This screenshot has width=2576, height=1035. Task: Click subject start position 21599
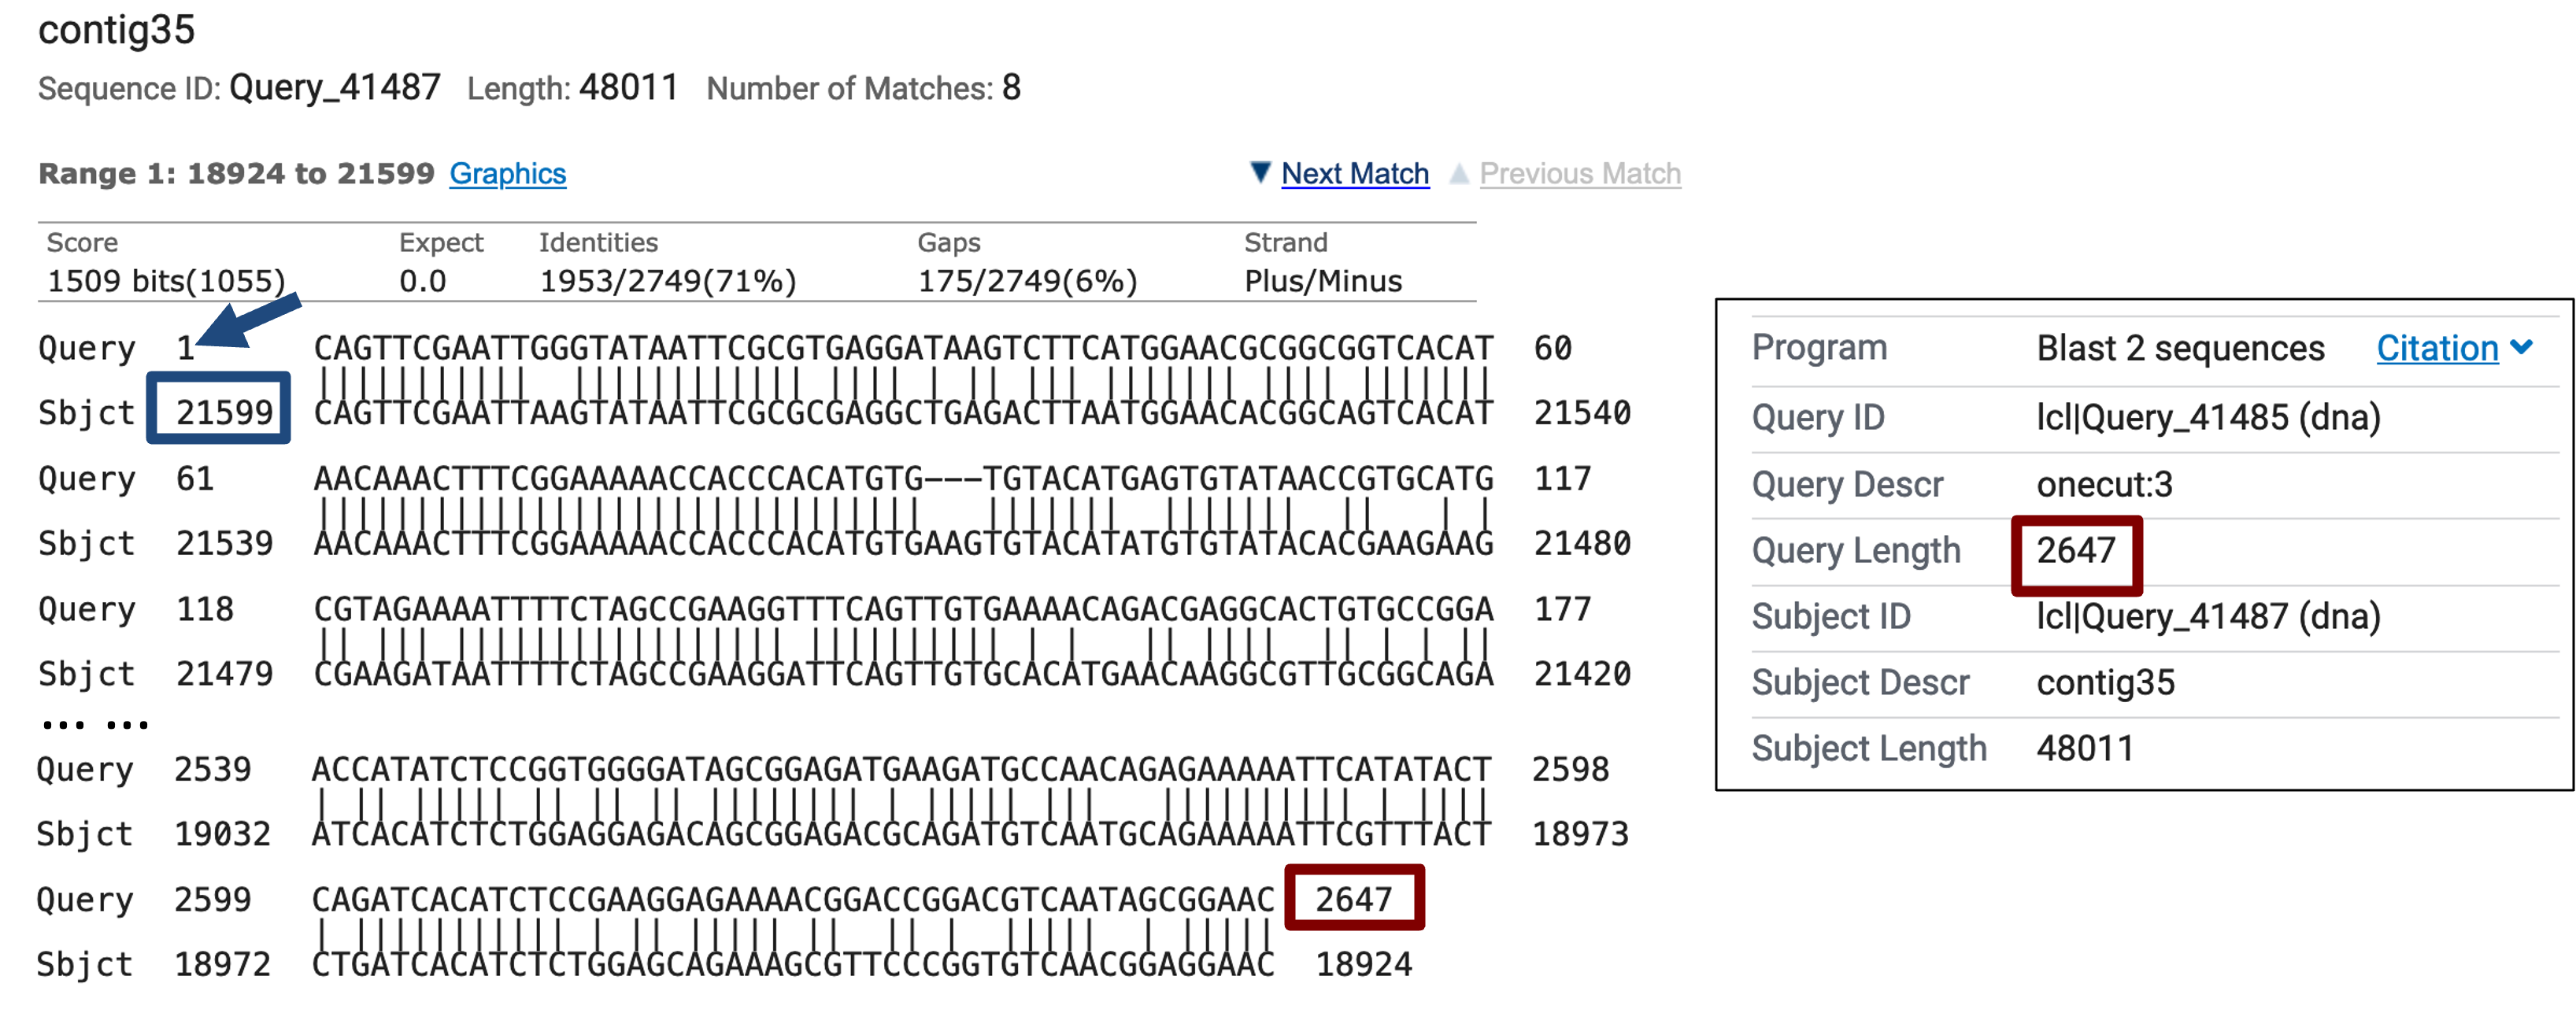pyautogui.click(x=224, y=412)
